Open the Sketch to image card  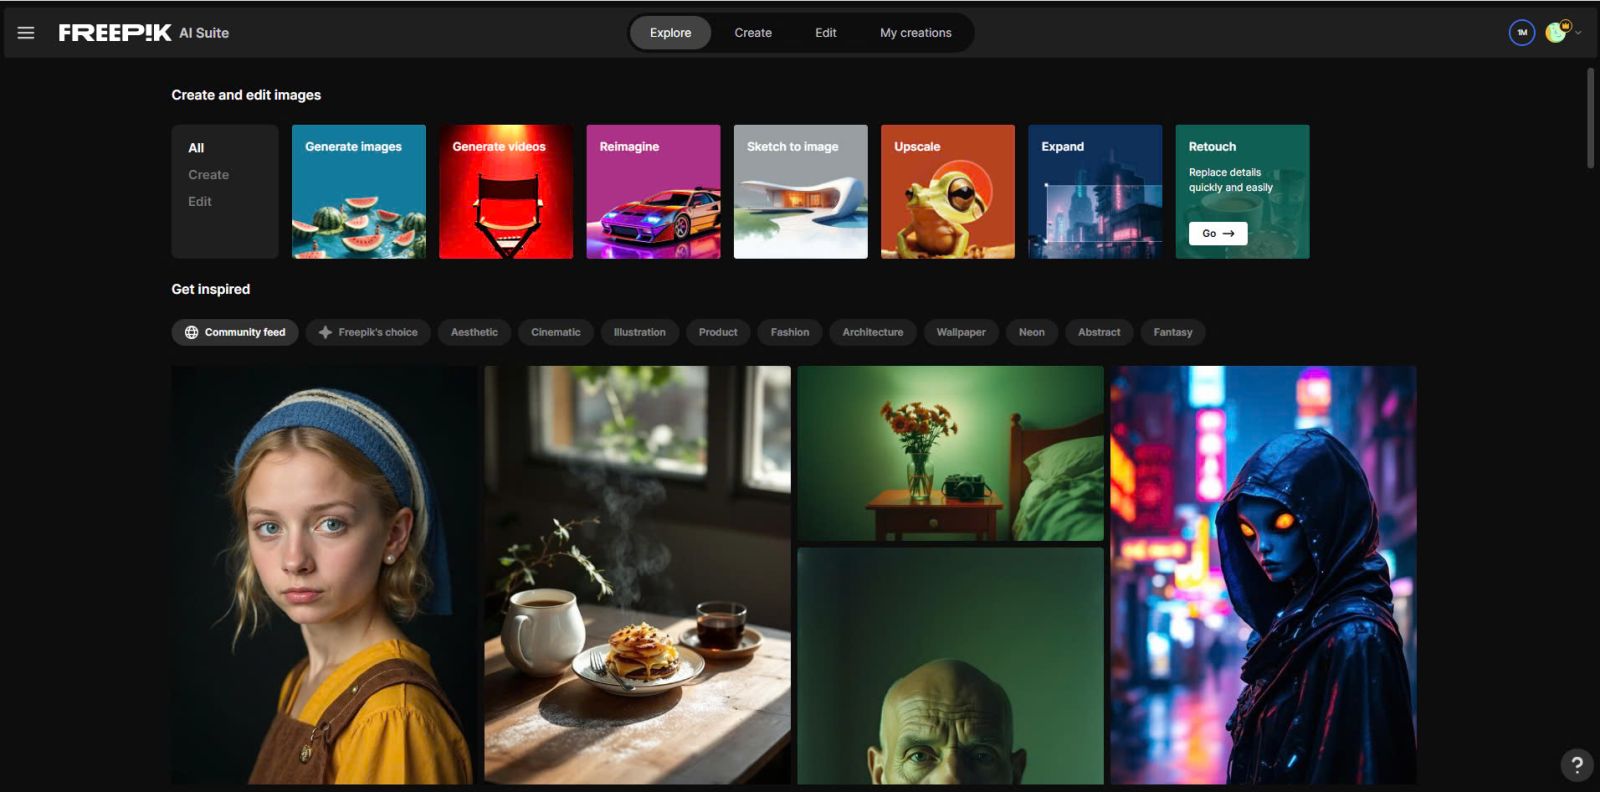pyautogui.click(x=801, y=192)
